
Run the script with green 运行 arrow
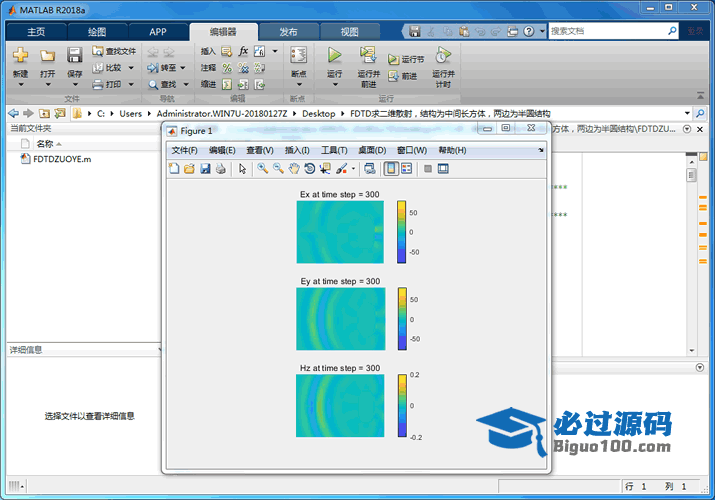(334, 56)
